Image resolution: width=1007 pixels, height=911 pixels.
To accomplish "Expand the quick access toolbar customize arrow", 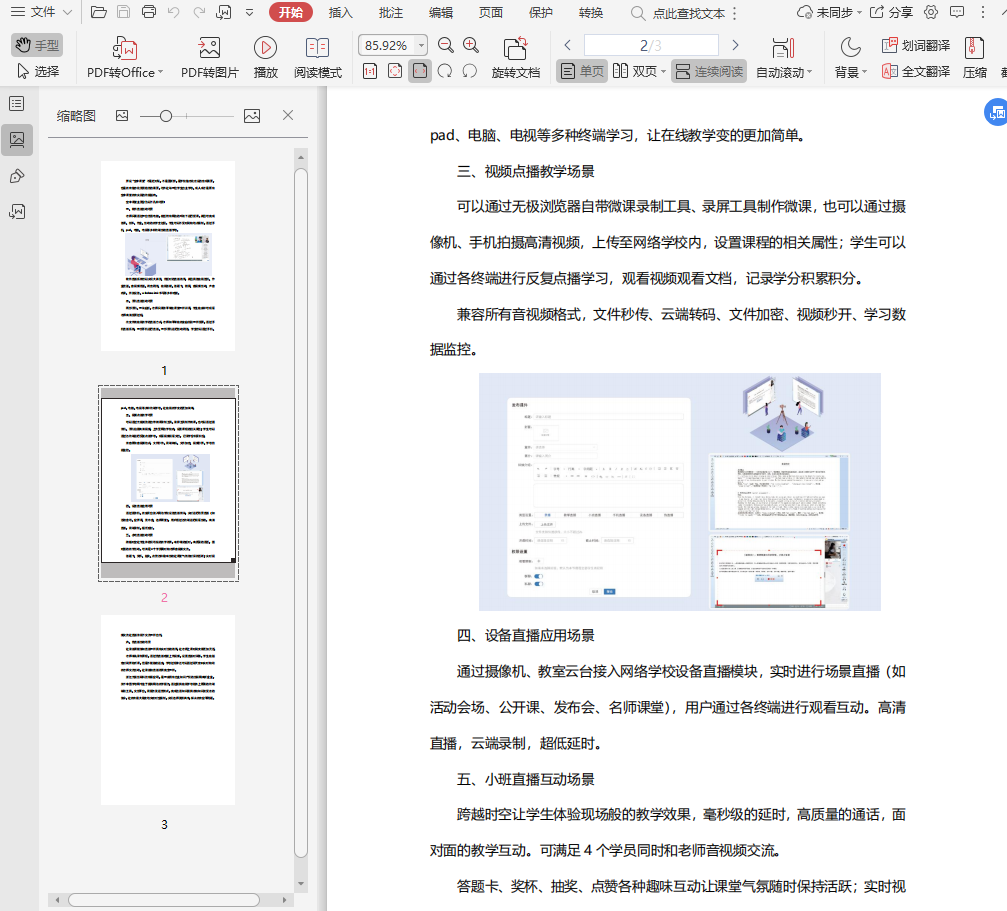I will [x=249, y=12].
